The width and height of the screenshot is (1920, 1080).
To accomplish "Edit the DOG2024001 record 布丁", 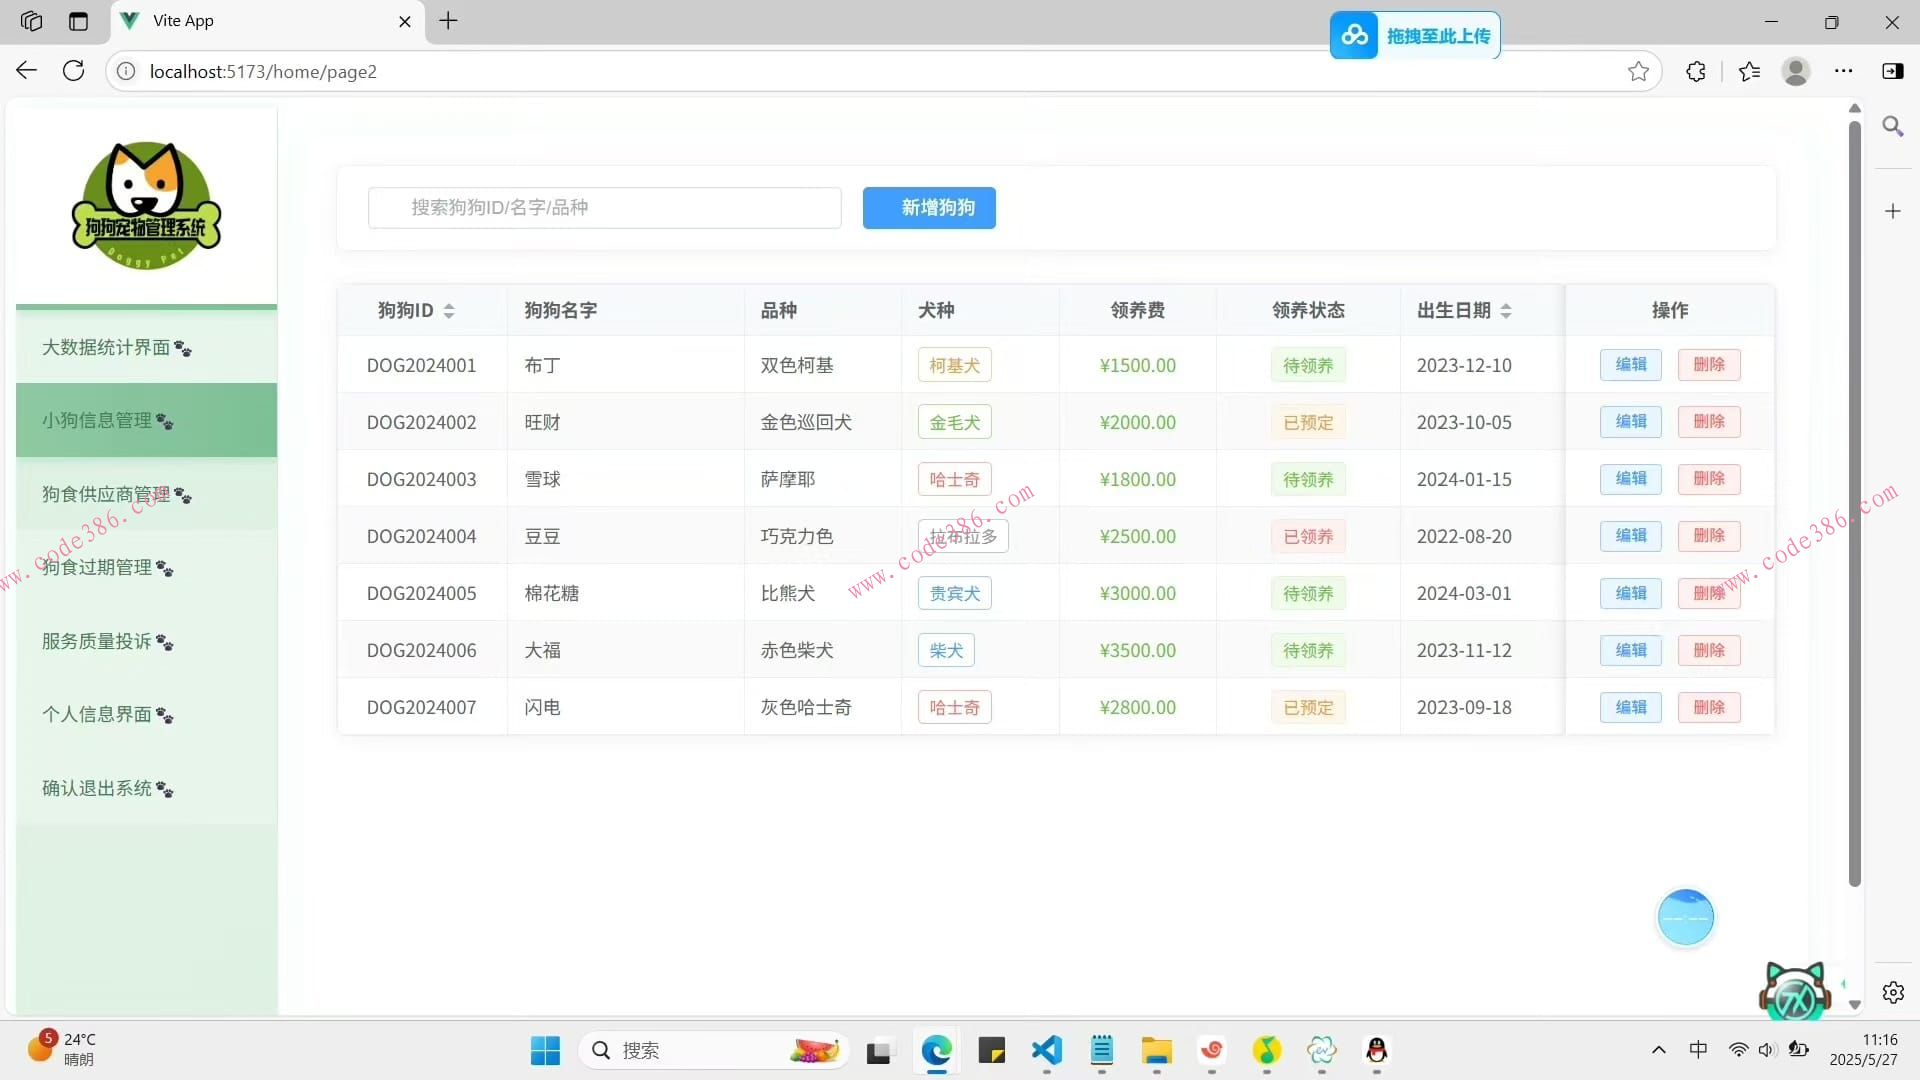I will pyautogui.click(x=1629, y=365).
